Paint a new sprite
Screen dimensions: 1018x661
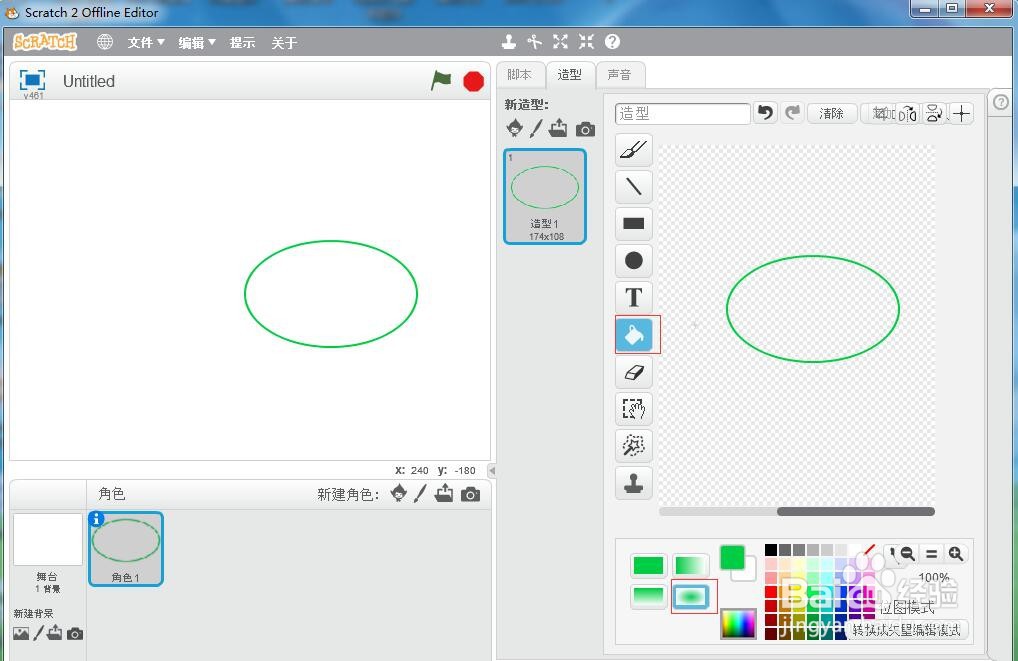[x=420, y=493]
